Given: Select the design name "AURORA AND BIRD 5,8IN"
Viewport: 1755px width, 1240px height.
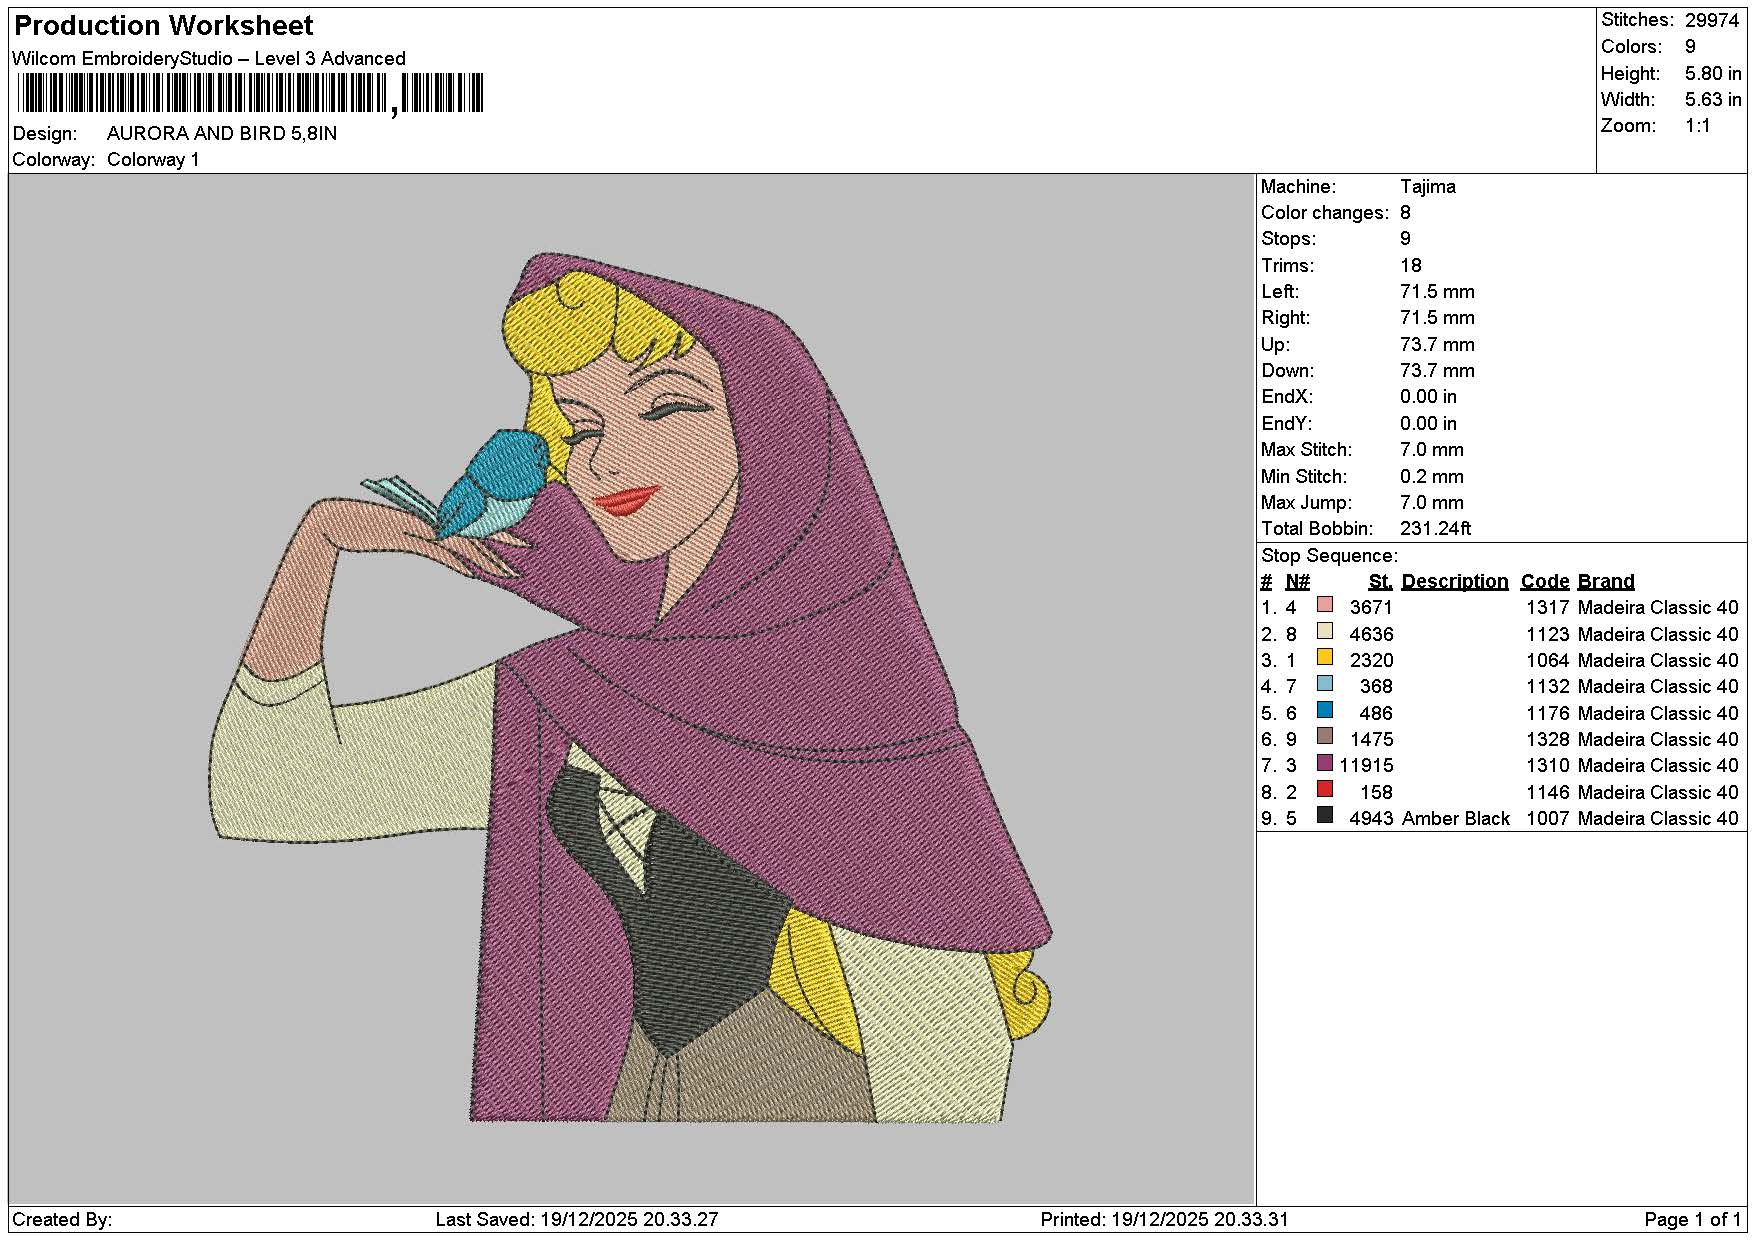Looking at the screenshot, I should [x=222, y=134].
